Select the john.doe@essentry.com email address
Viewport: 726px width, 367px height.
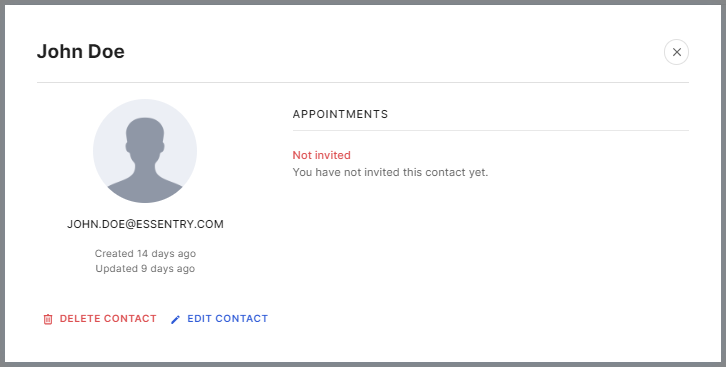pos(145,224)
